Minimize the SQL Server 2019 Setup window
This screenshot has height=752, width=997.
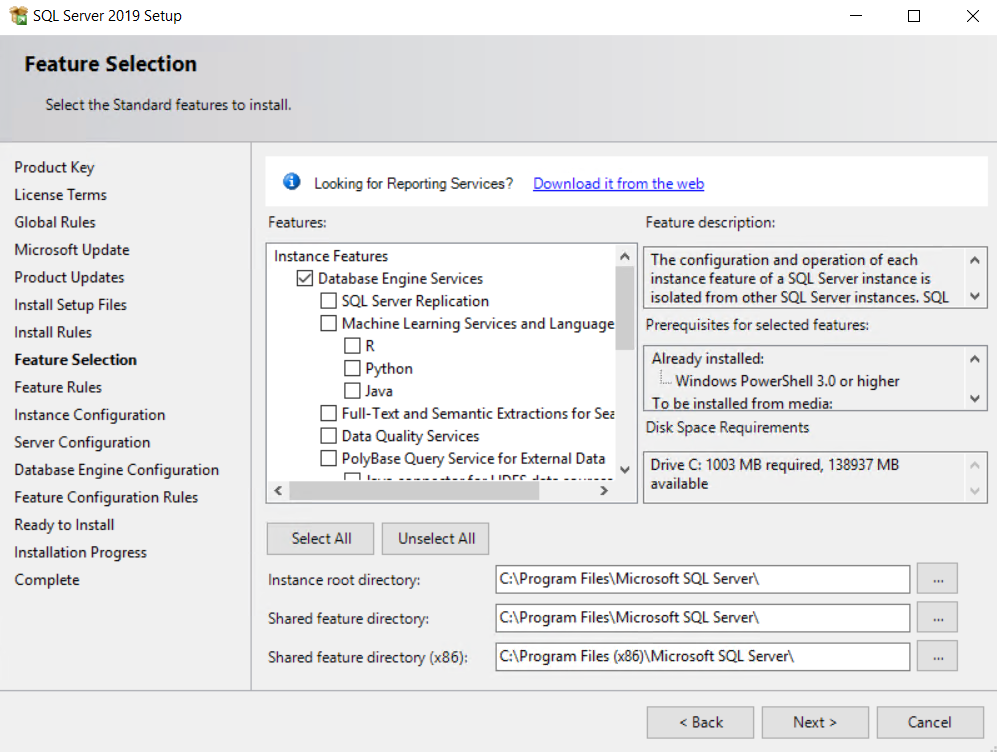pos(856,16)
